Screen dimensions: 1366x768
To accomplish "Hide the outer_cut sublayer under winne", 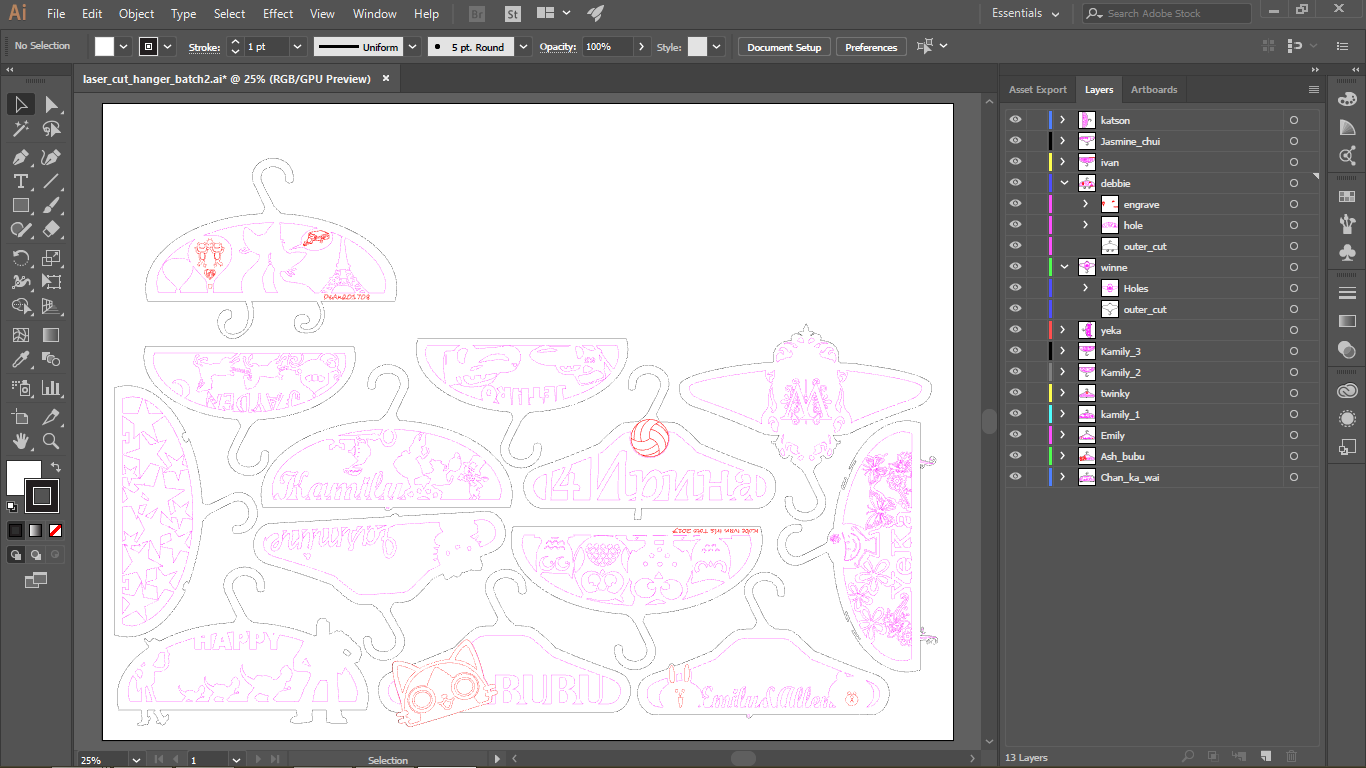I will coord(1014,309).
